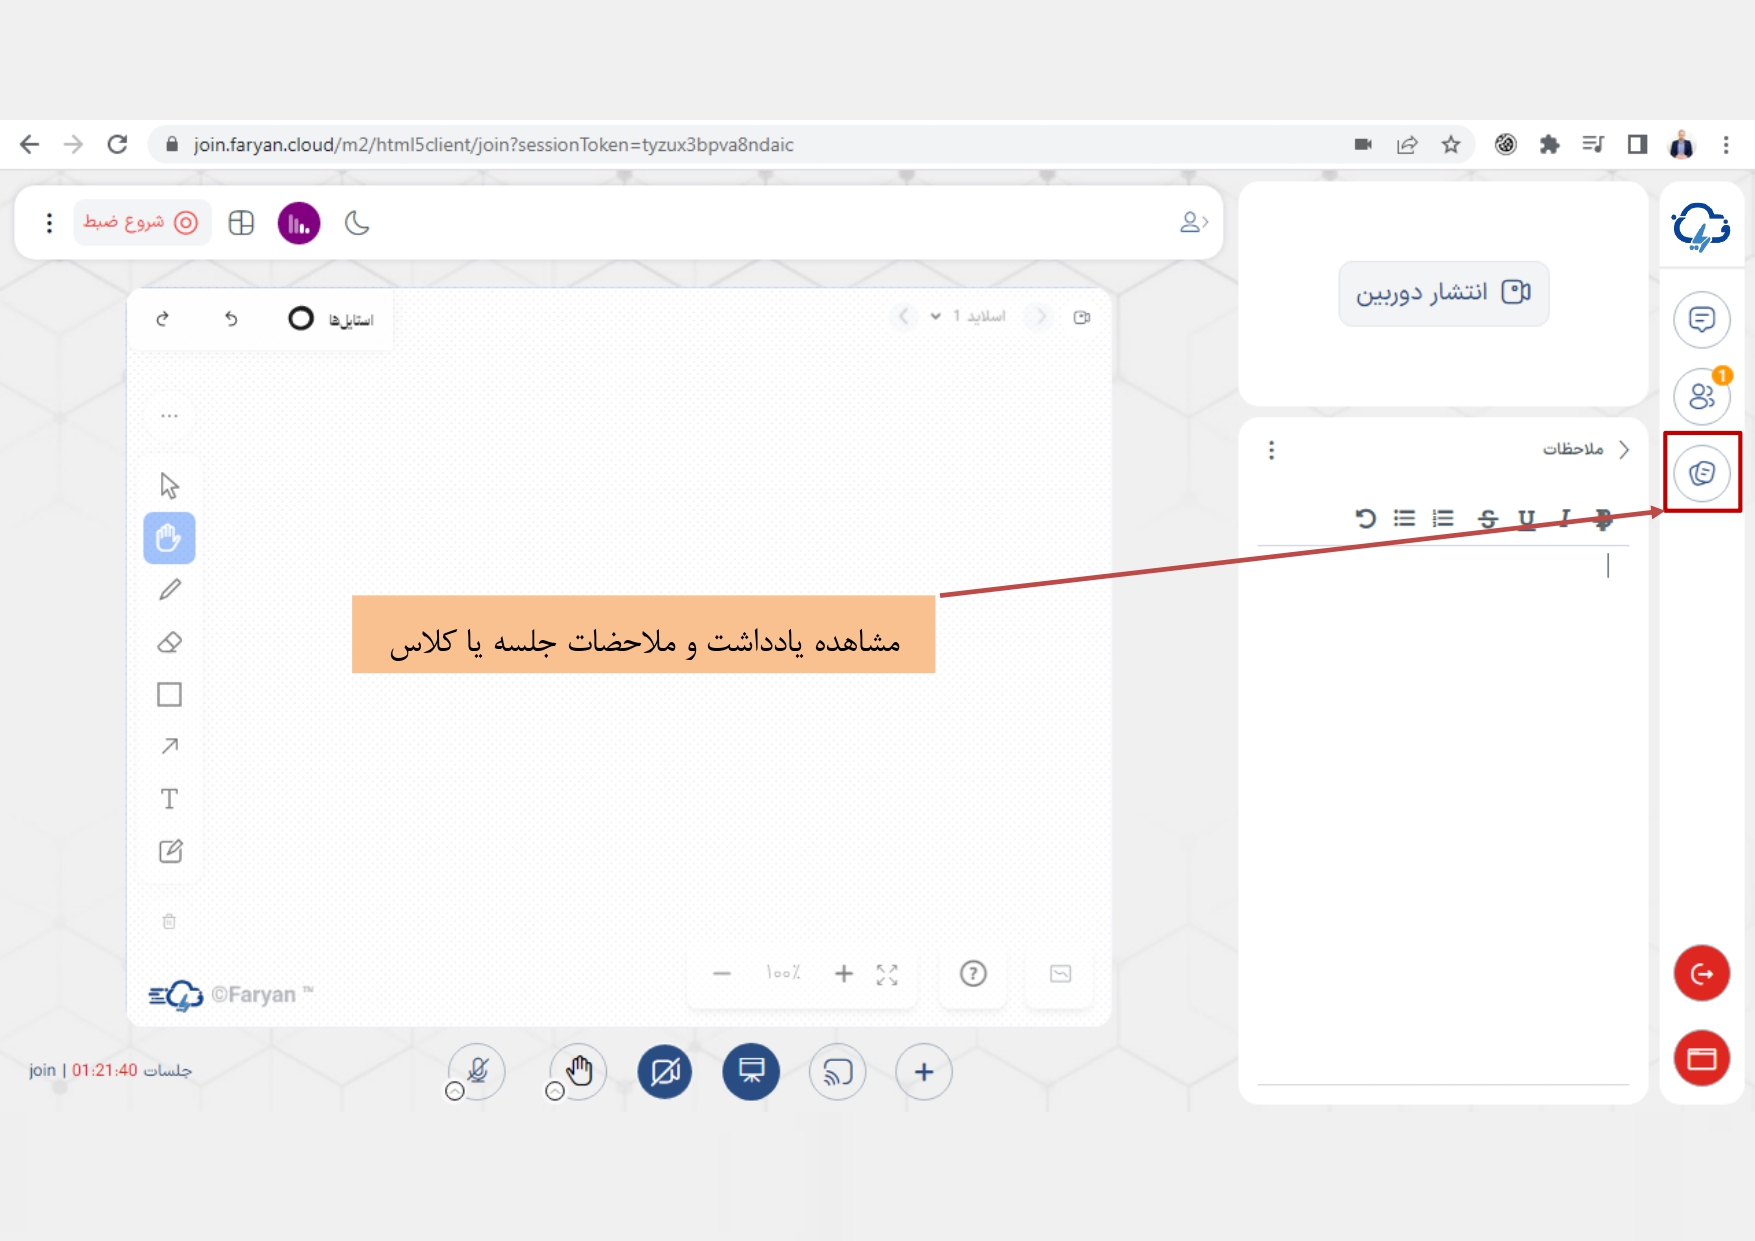
Task: Open the users list sidebar icon
Action: [1701, 396]
